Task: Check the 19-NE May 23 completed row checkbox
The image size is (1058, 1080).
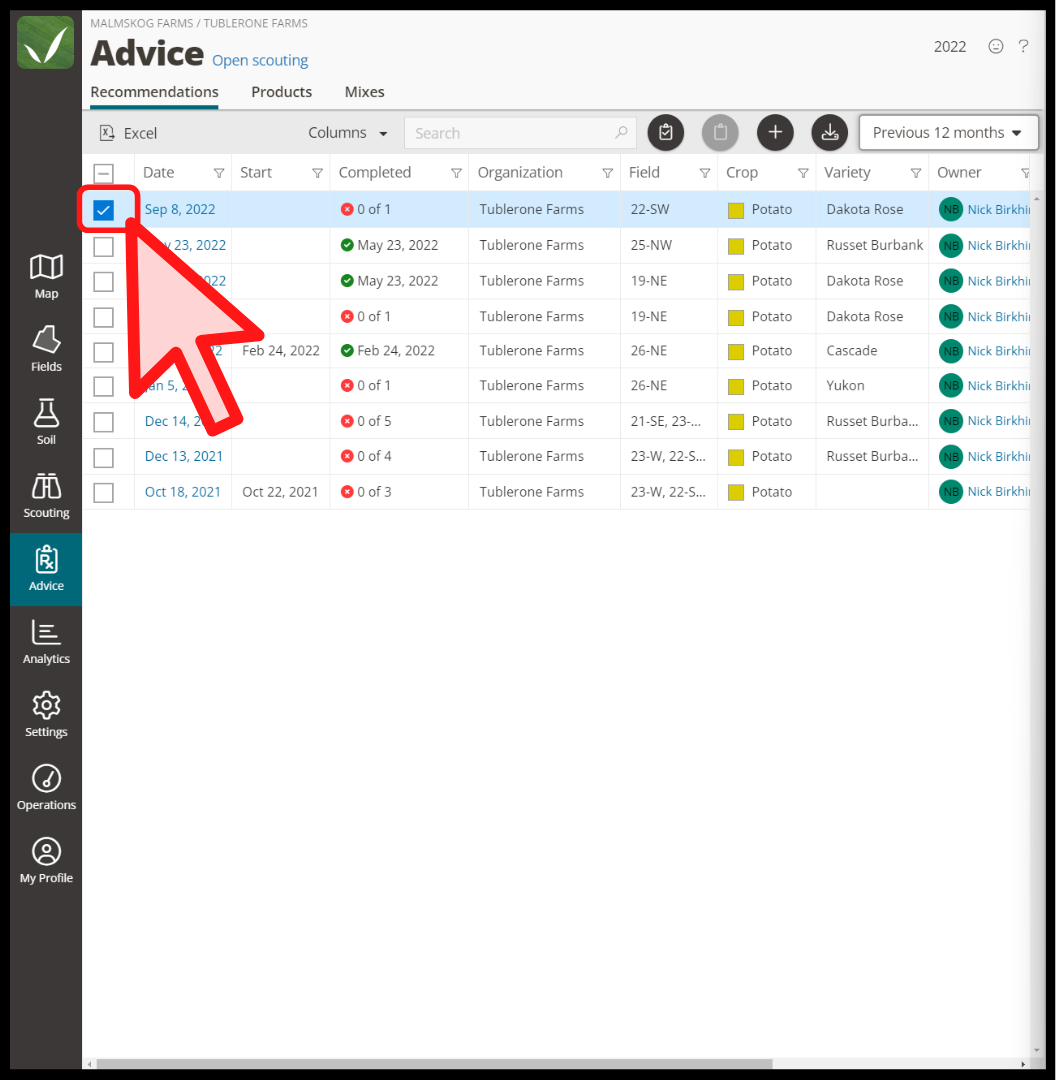Action: (x=103, y=282)
